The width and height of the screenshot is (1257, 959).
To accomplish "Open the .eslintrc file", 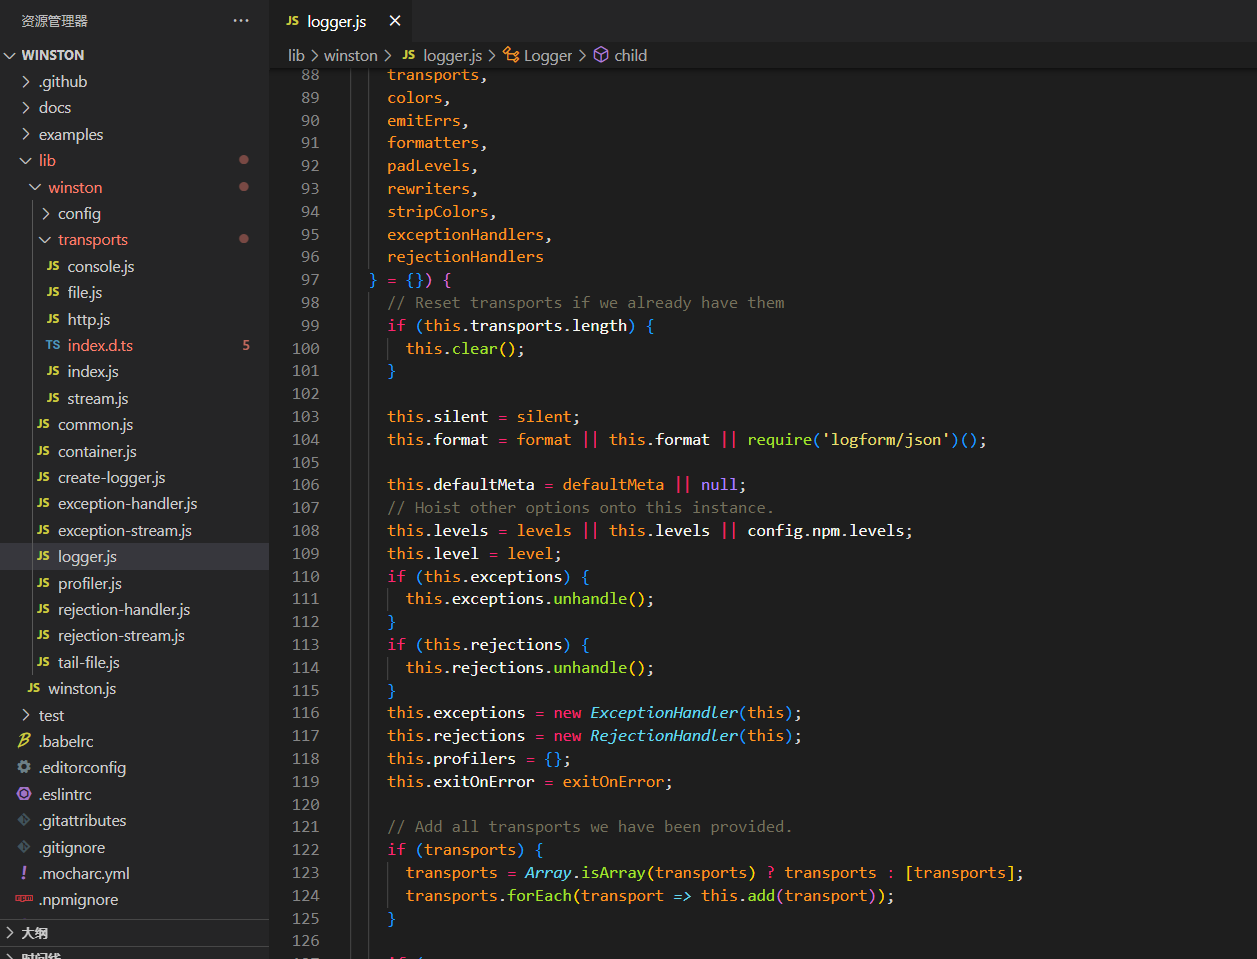I will pyautogui.click(x=65, y=794).
